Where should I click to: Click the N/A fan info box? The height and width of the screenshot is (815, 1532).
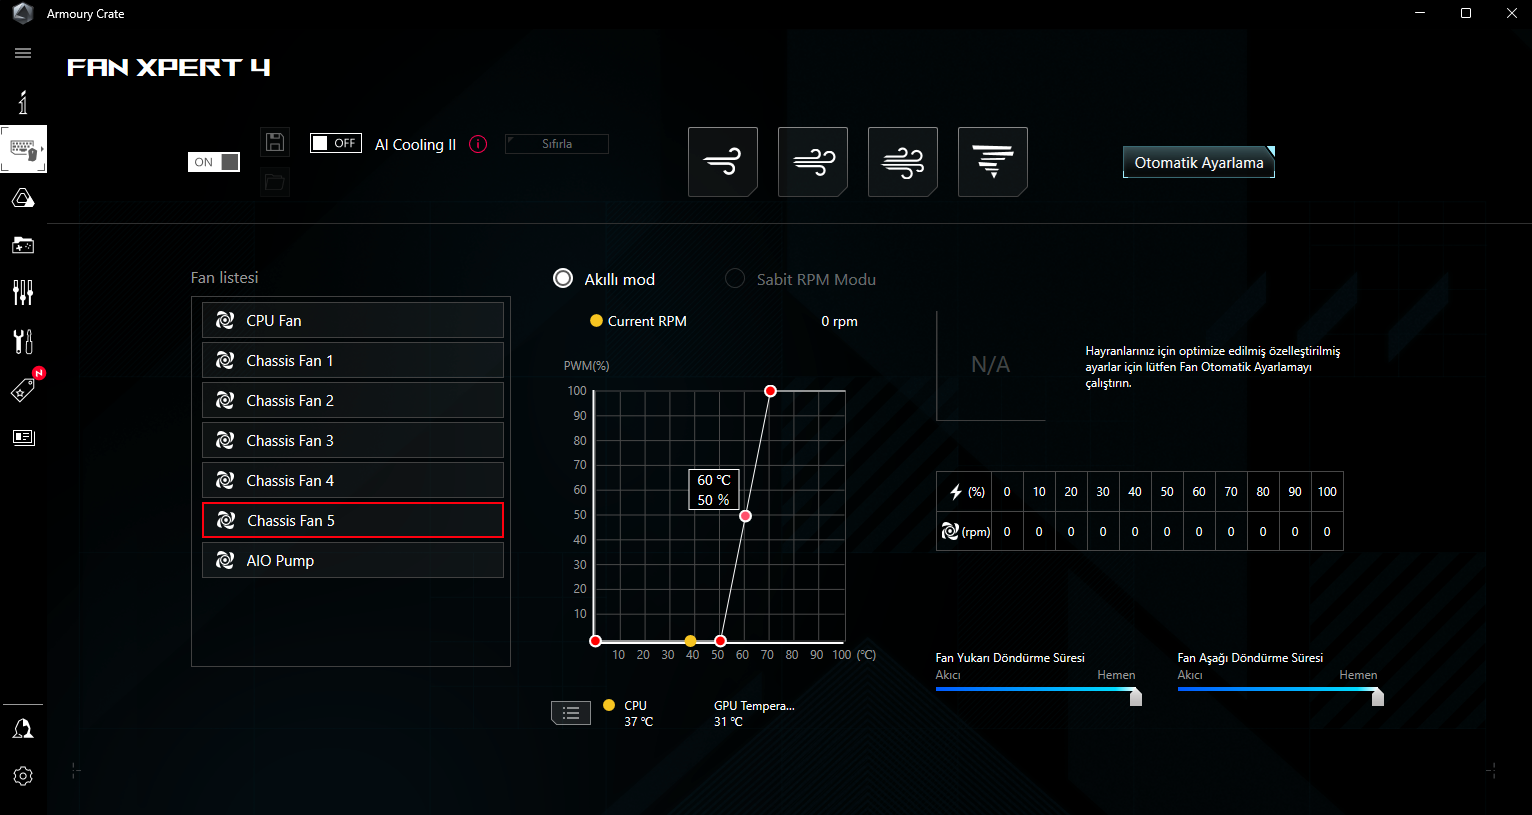991,365
